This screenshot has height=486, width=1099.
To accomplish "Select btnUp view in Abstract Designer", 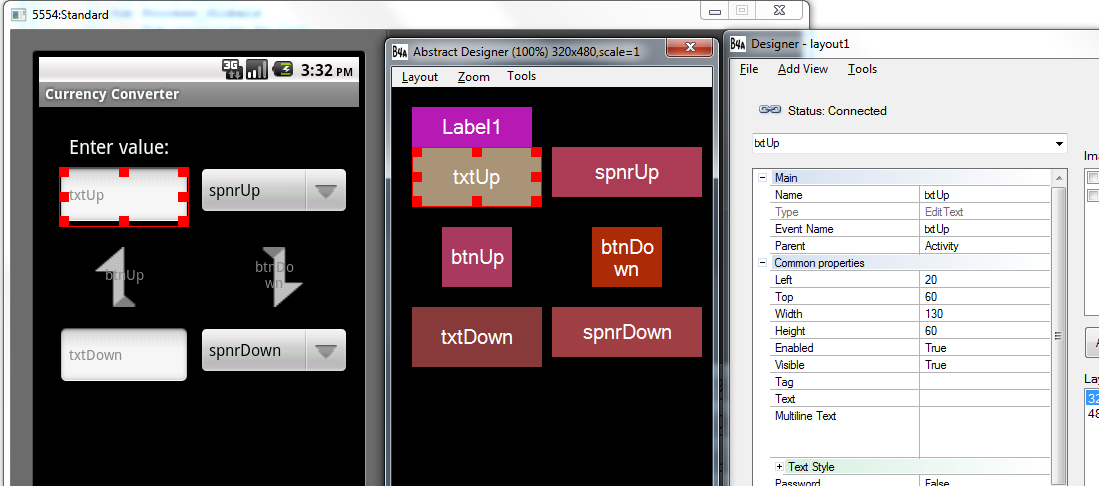I will [477, 257].
